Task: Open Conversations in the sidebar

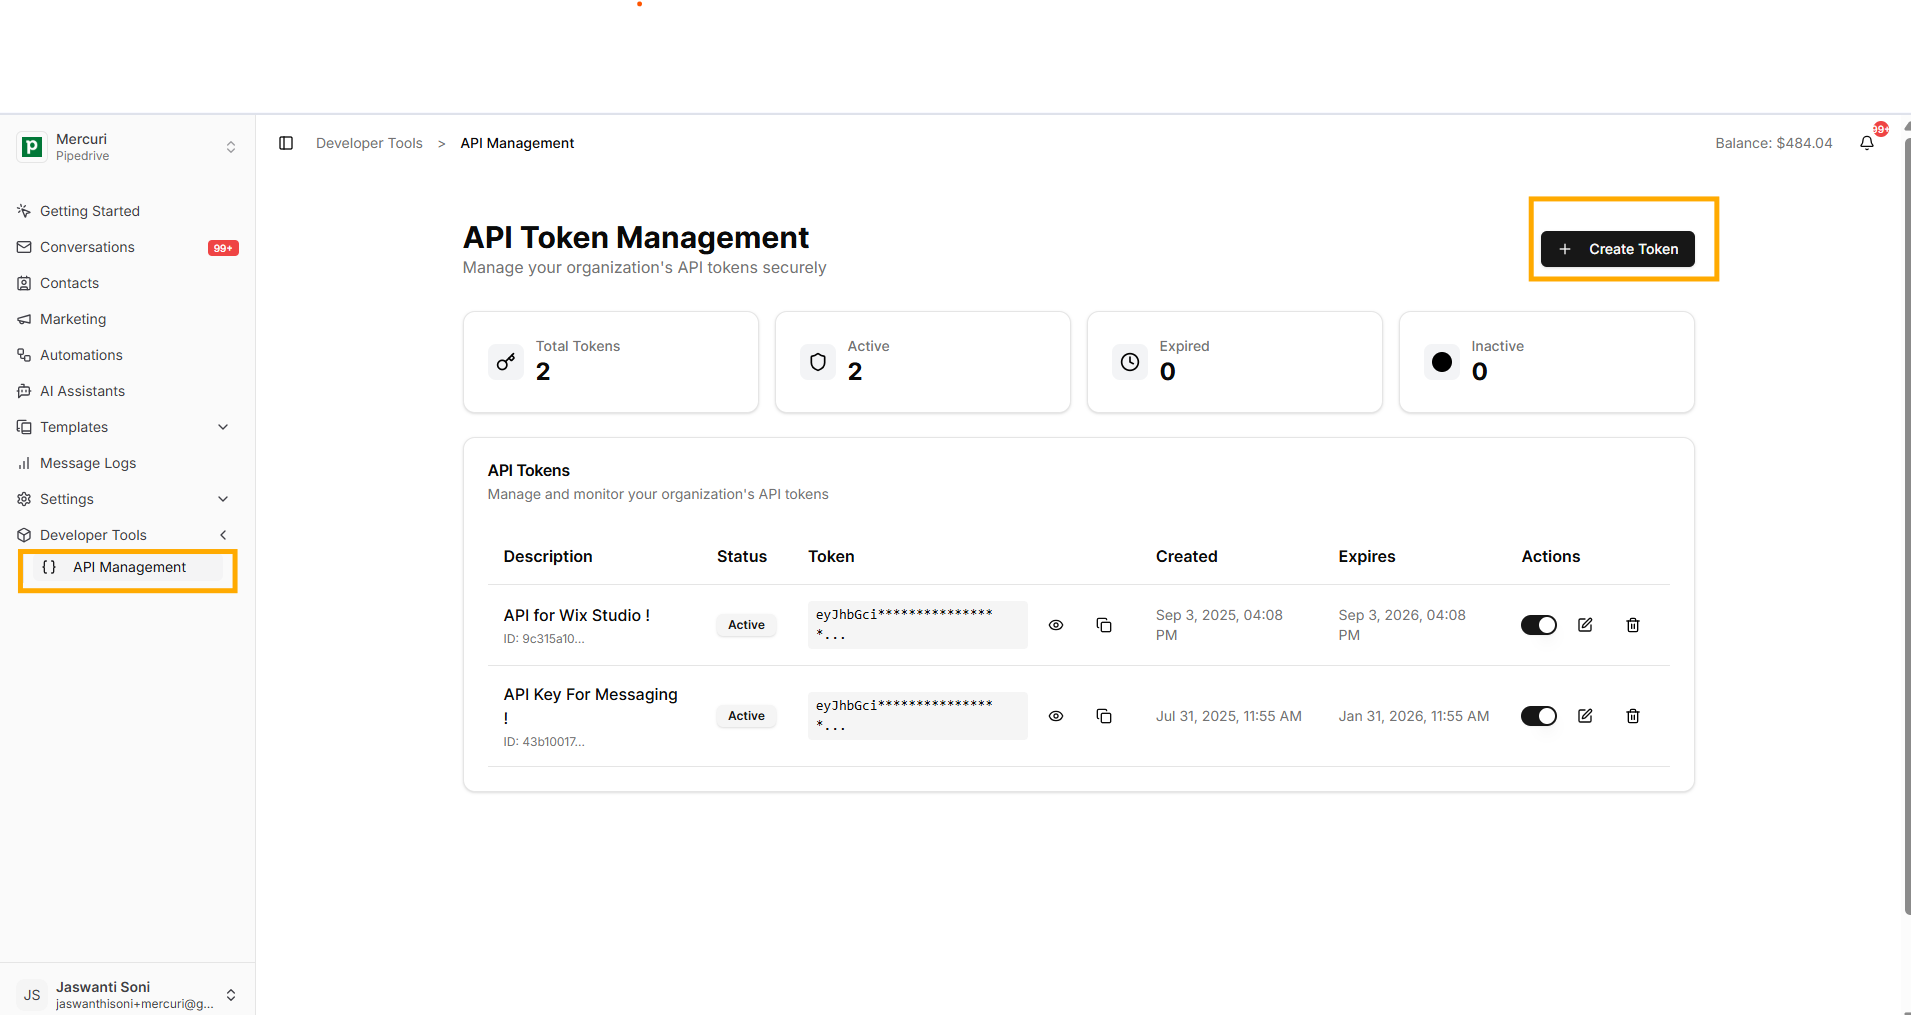Action: click(x=87, y=247)
